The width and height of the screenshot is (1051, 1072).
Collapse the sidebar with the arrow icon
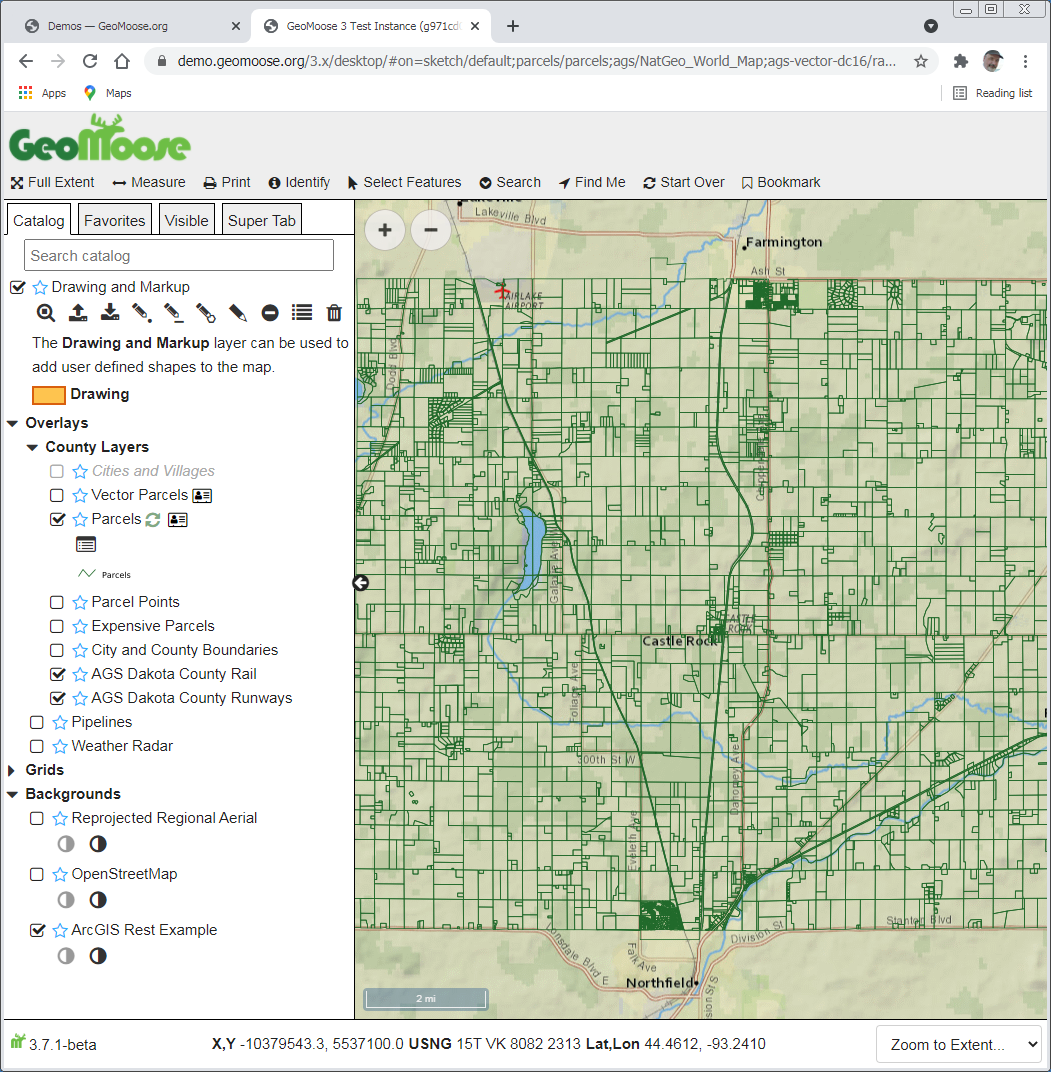360,582
